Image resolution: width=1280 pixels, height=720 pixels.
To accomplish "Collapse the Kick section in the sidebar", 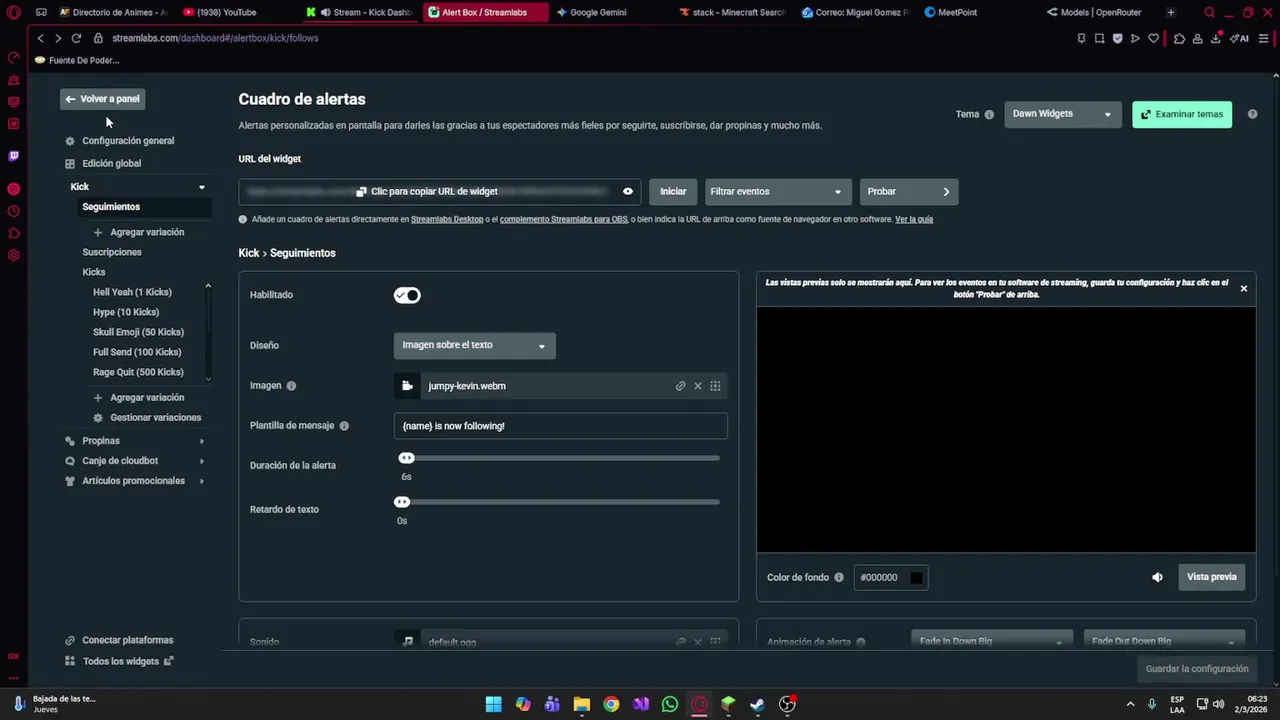I will (x=202, y=187).
